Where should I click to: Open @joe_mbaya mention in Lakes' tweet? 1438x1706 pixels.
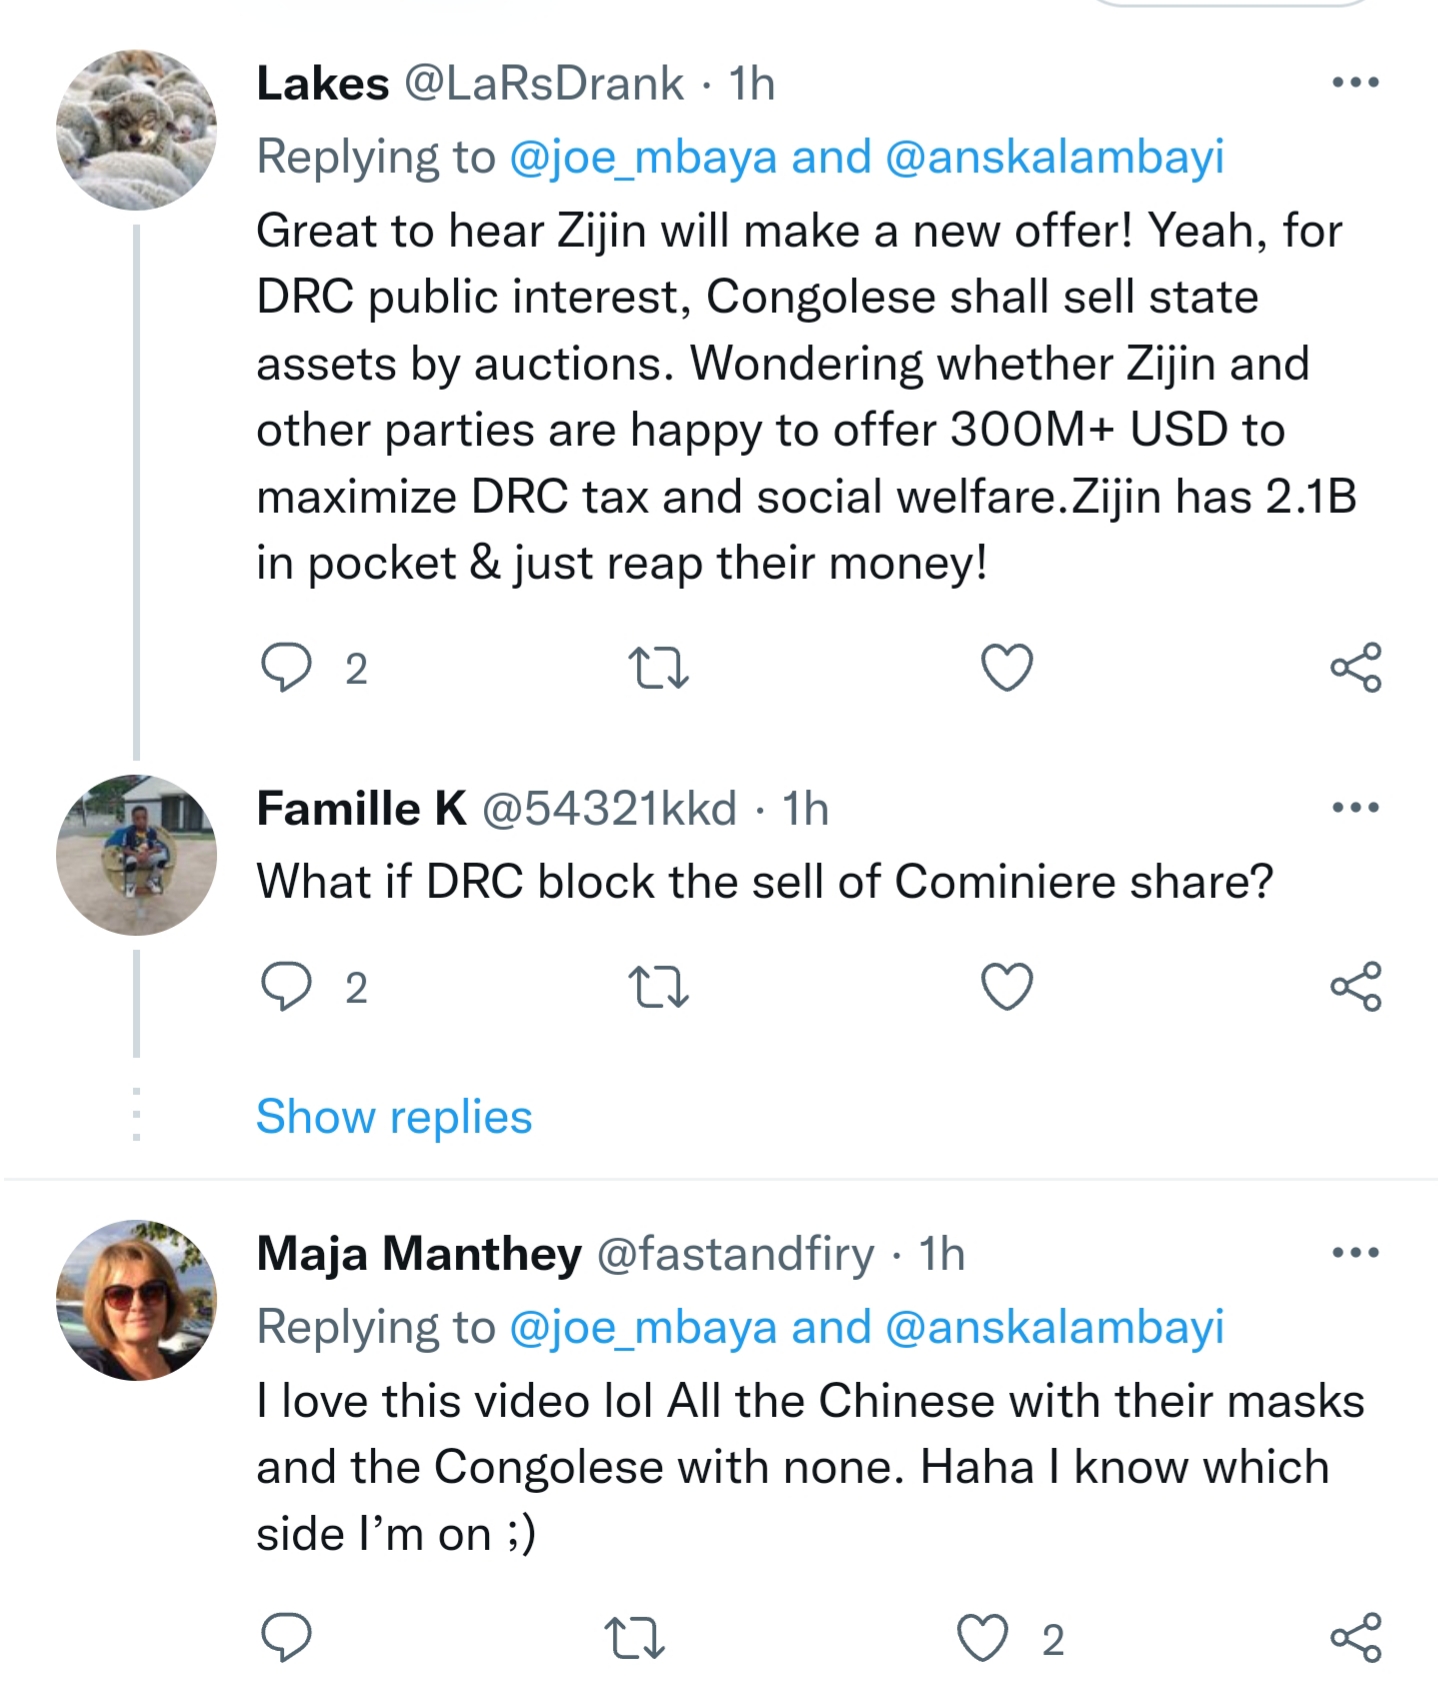643,157
